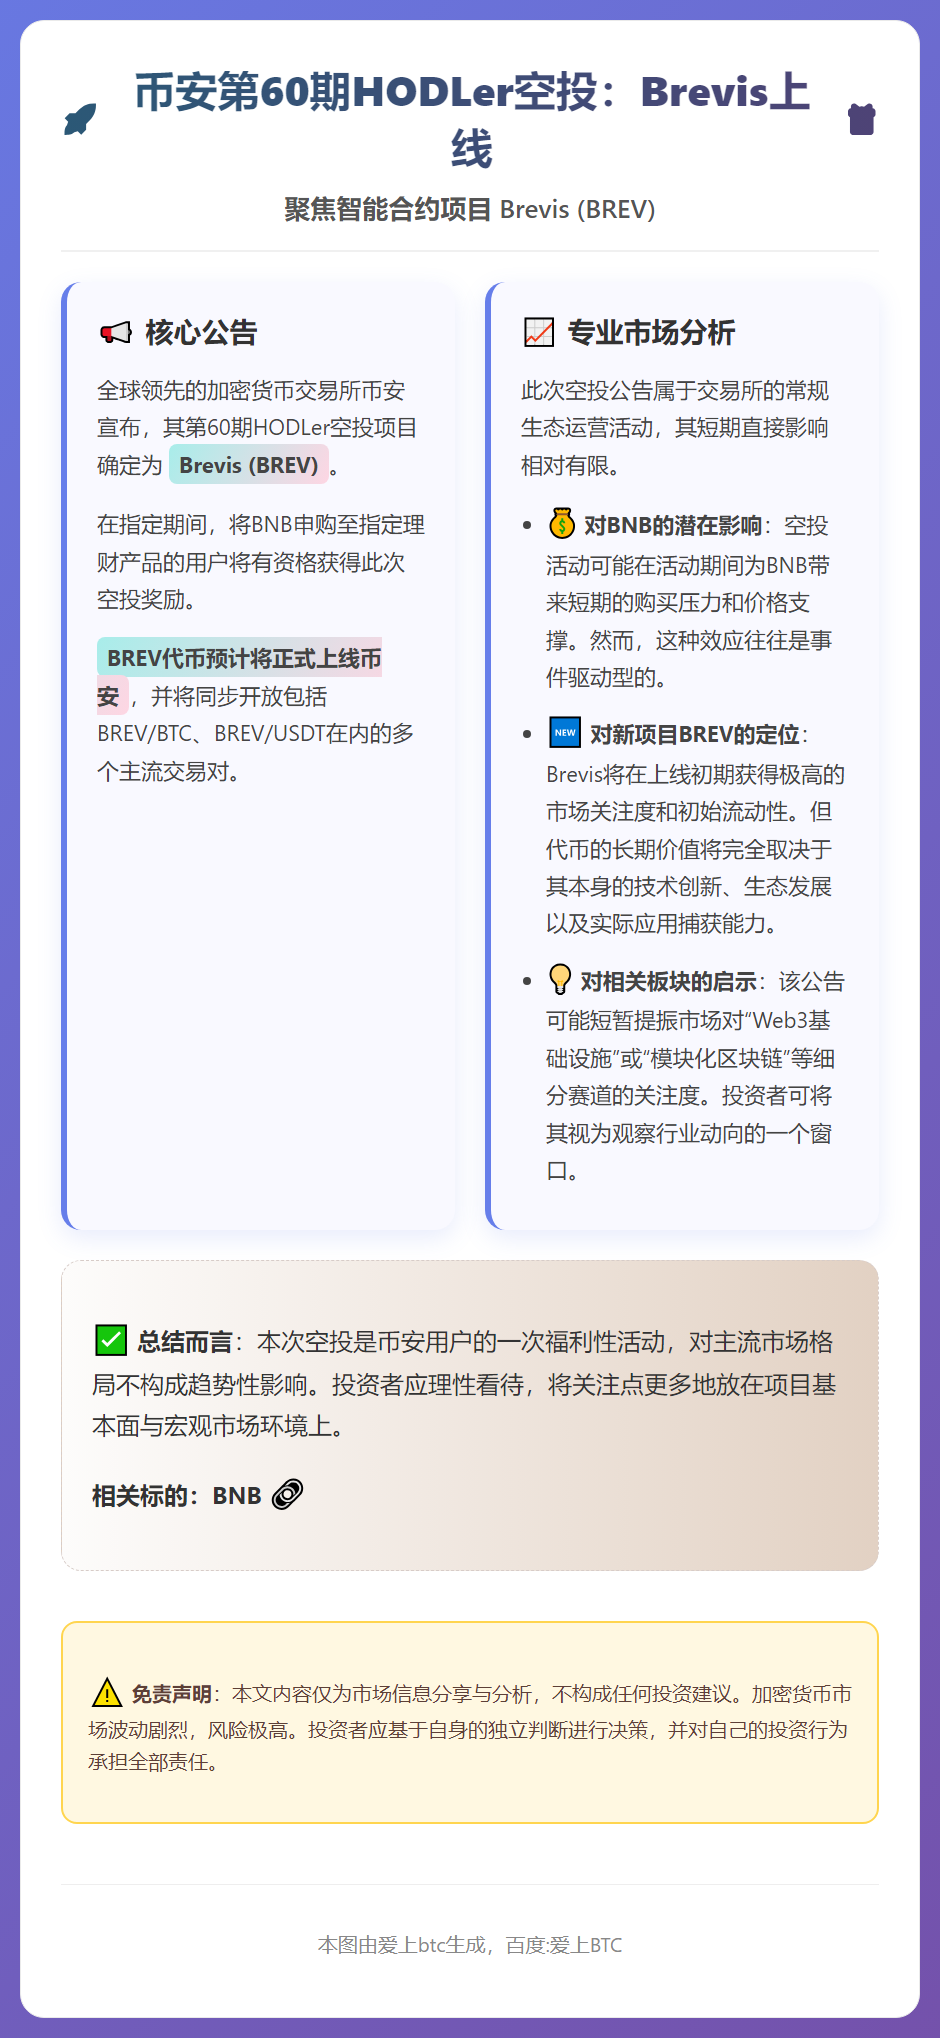Click the green check mark icon beside 总结而言
Screen dimensions: 940x2038
point(111,1340)
